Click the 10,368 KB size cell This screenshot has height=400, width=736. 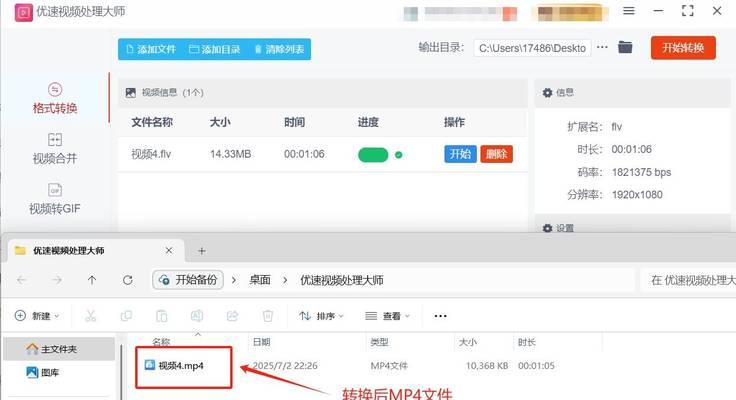487,366
